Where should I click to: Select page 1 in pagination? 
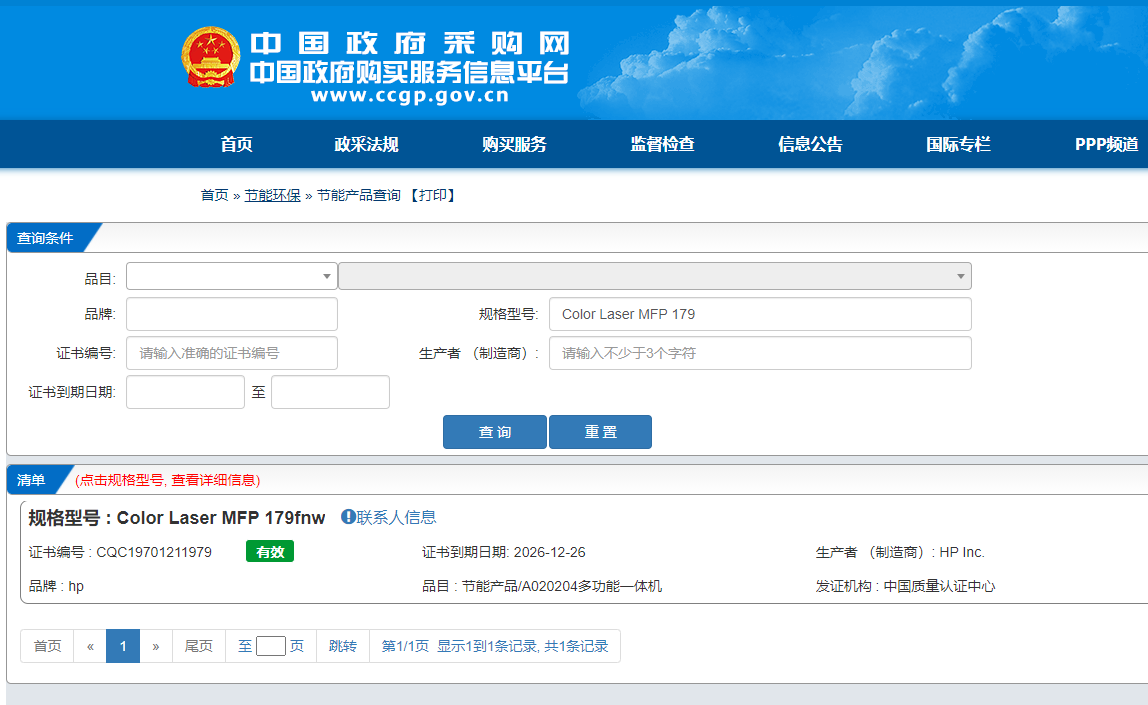pyautogui.click(x=123, y=646)
